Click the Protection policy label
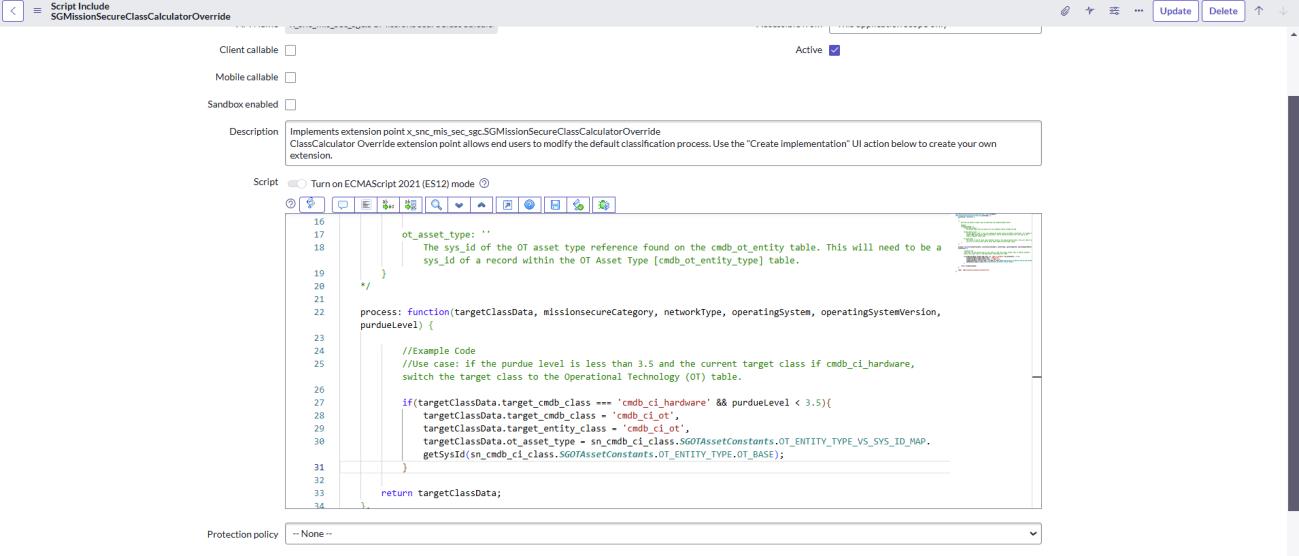This screenshot has height=556, width=1299. [x=242, y=534]
